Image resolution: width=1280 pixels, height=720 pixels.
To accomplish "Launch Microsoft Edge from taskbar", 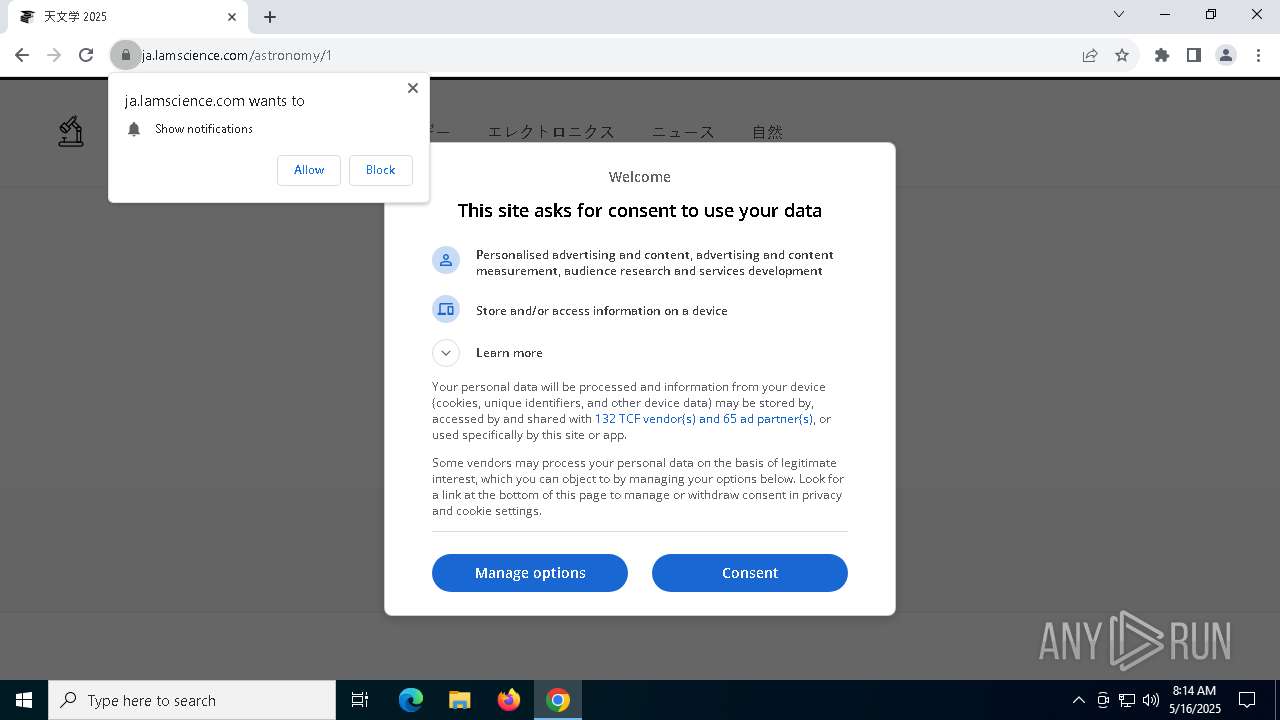I will pos(411,700).
